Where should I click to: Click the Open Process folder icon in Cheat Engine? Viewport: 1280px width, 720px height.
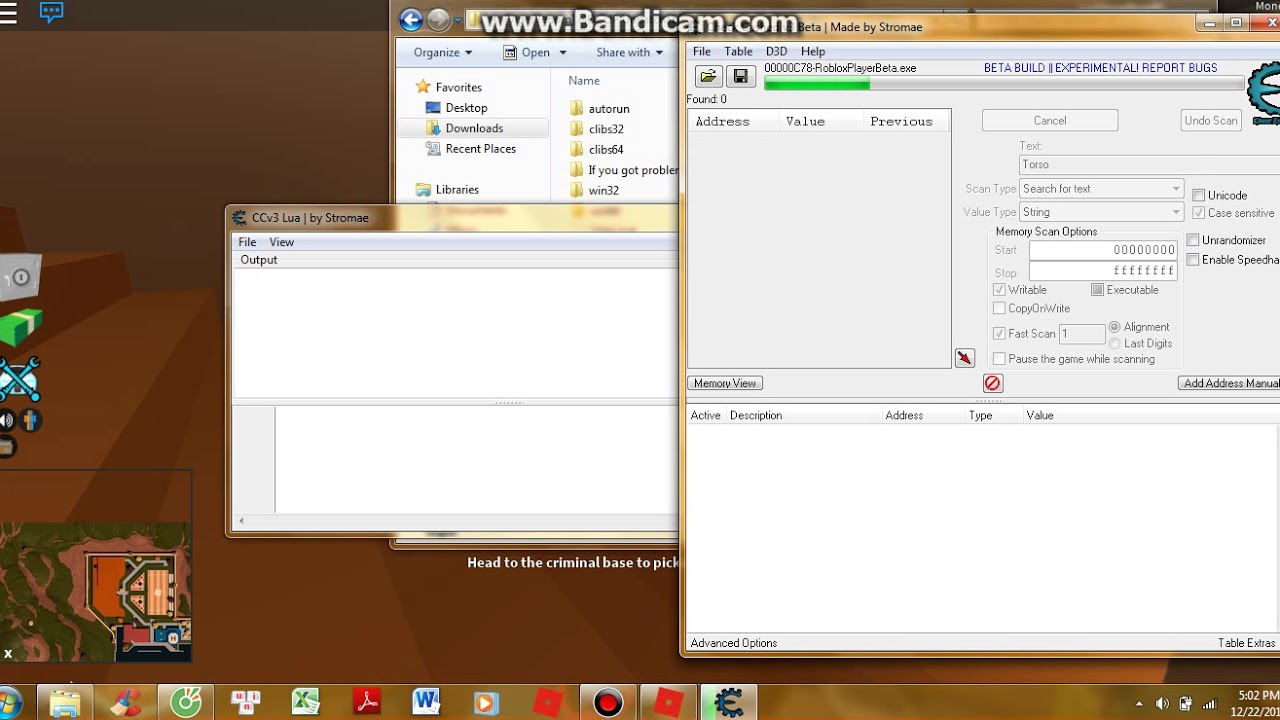tap(708, 76)
